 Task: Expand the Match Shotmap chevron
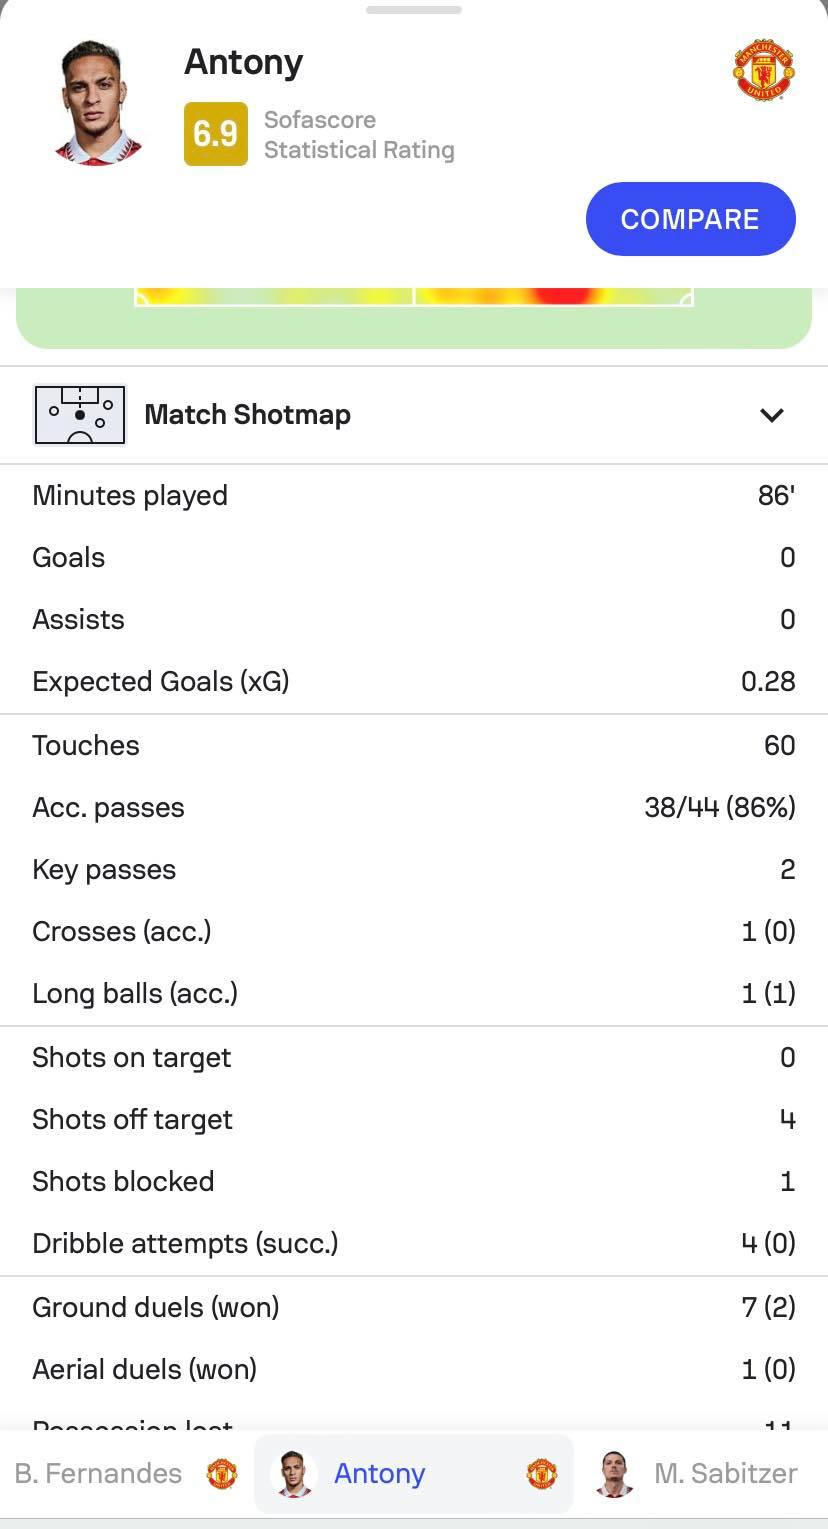pyautogui.click(x=771, y=415)
